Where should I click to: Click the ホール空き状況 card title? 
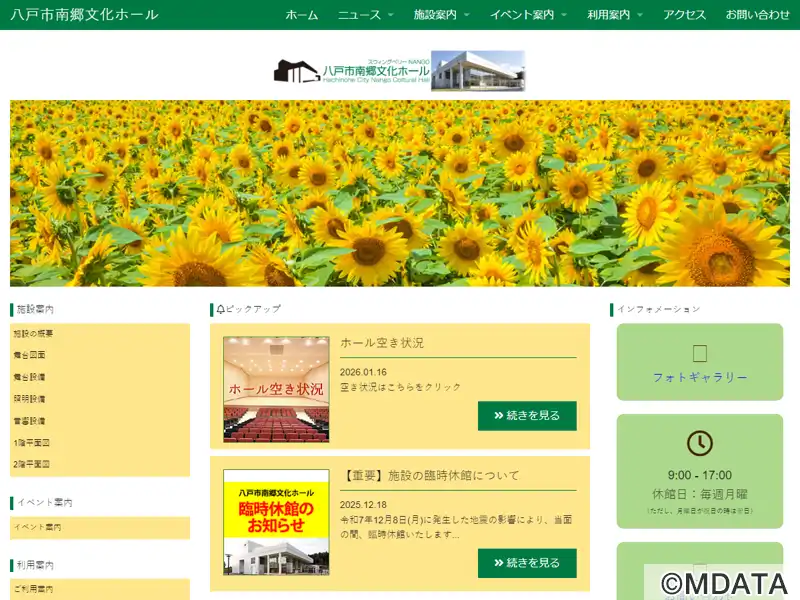pyautogui.click(x=382, y=343)
